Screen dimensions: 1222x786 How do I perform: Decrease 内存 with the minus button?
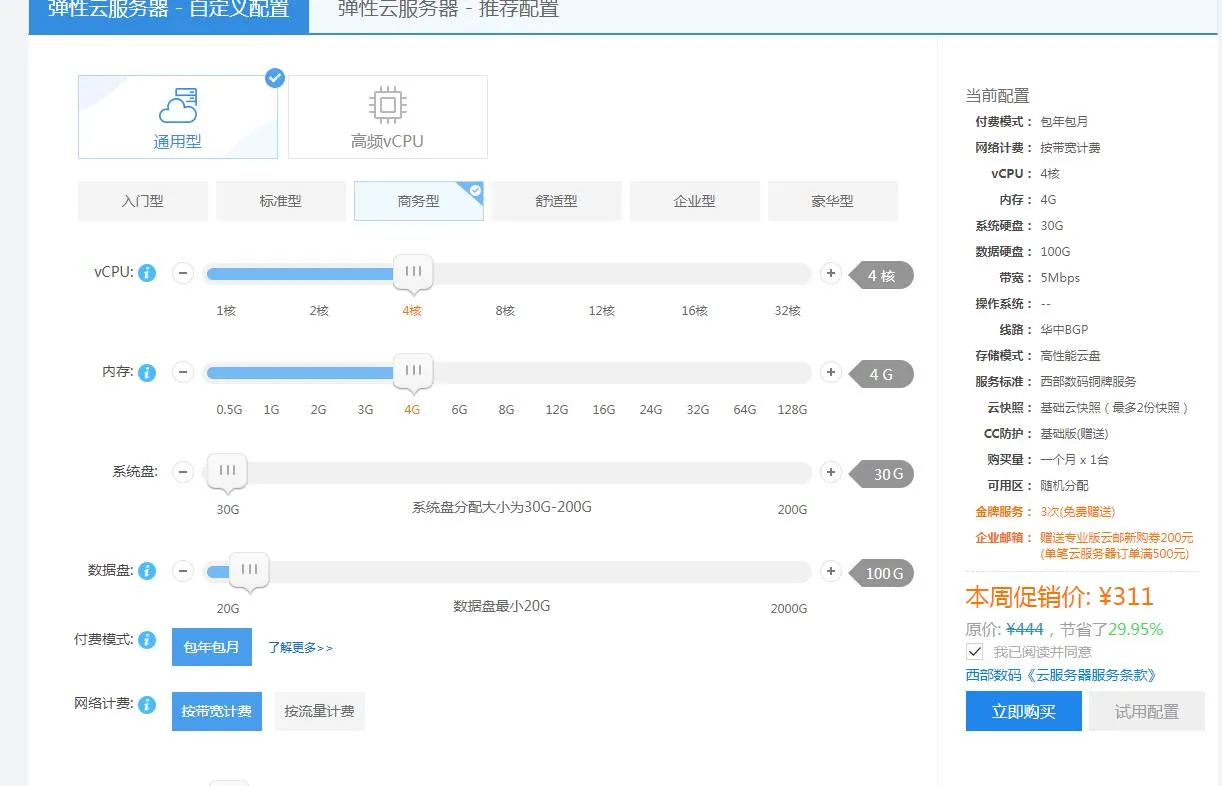(183, 373)
